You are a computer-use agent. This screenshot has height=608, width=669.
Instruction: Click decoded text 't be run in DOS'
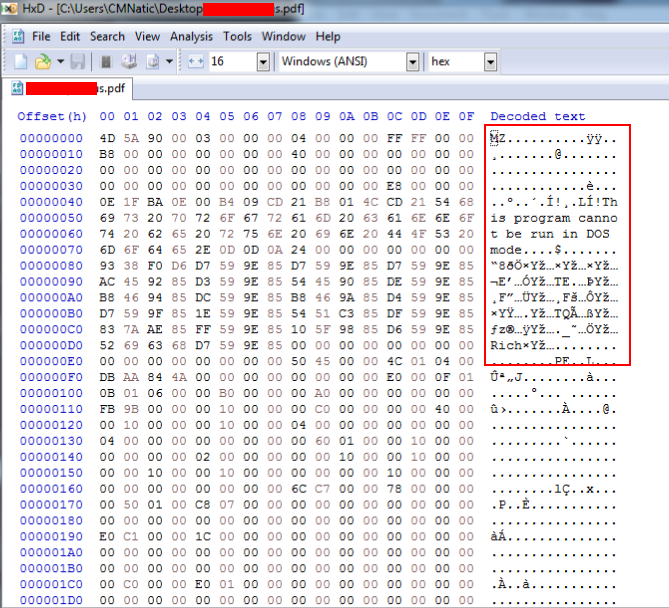(x=550, y=234)
